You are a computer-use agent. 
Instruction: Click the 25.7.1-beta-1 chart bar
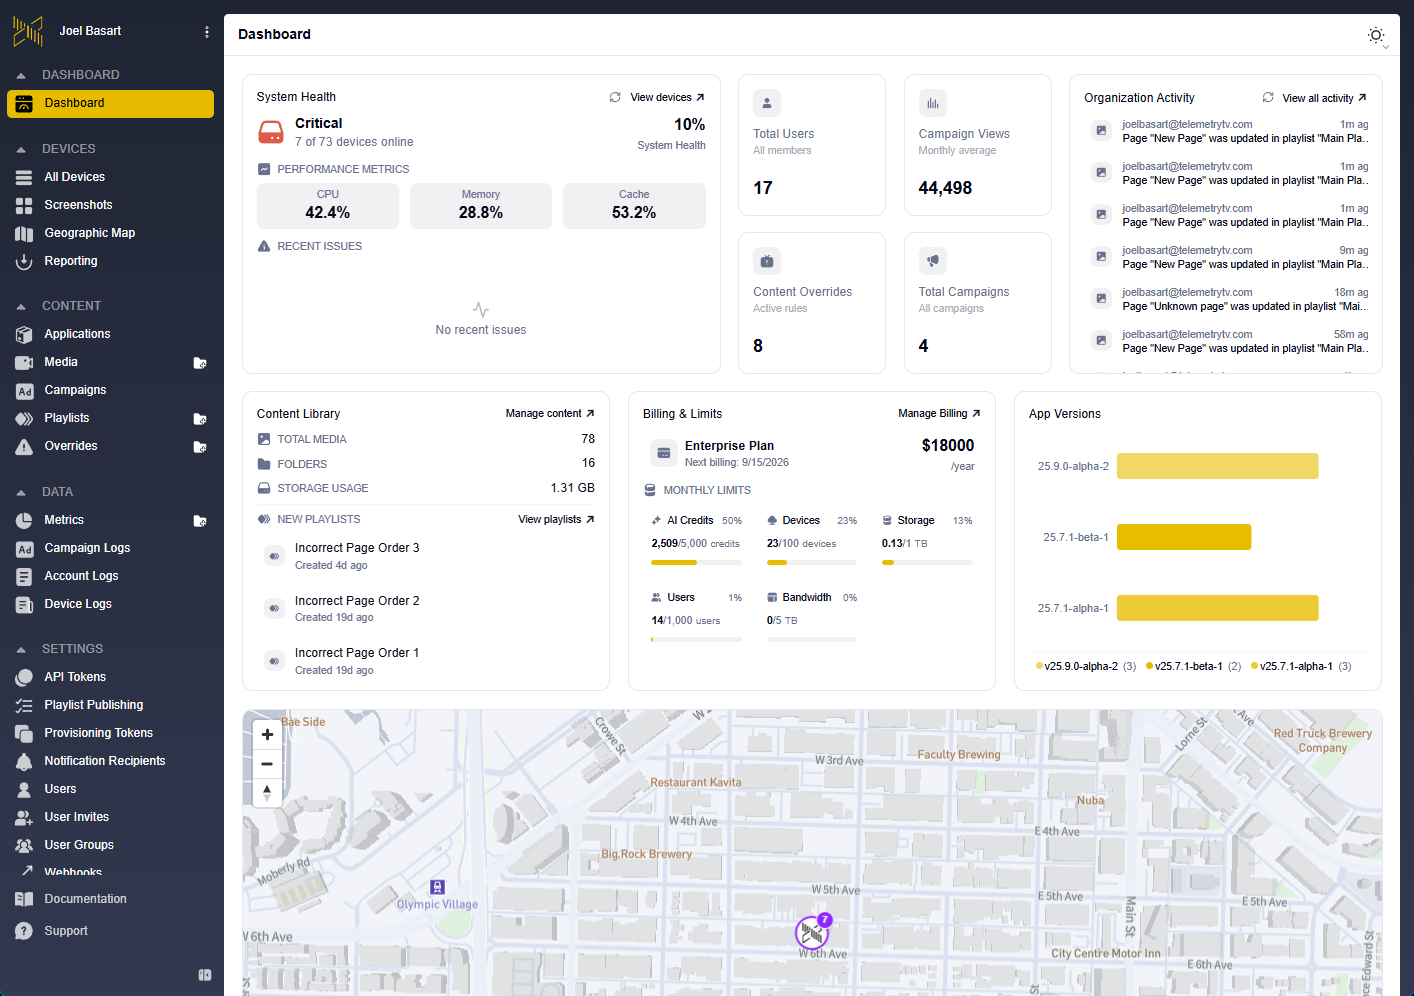(1184, 538)
